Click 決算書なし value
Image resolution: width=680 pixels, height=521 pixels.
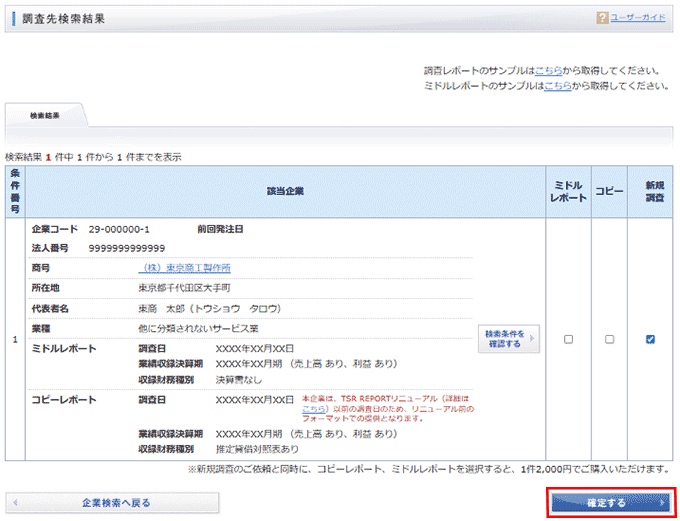point(239,380)
